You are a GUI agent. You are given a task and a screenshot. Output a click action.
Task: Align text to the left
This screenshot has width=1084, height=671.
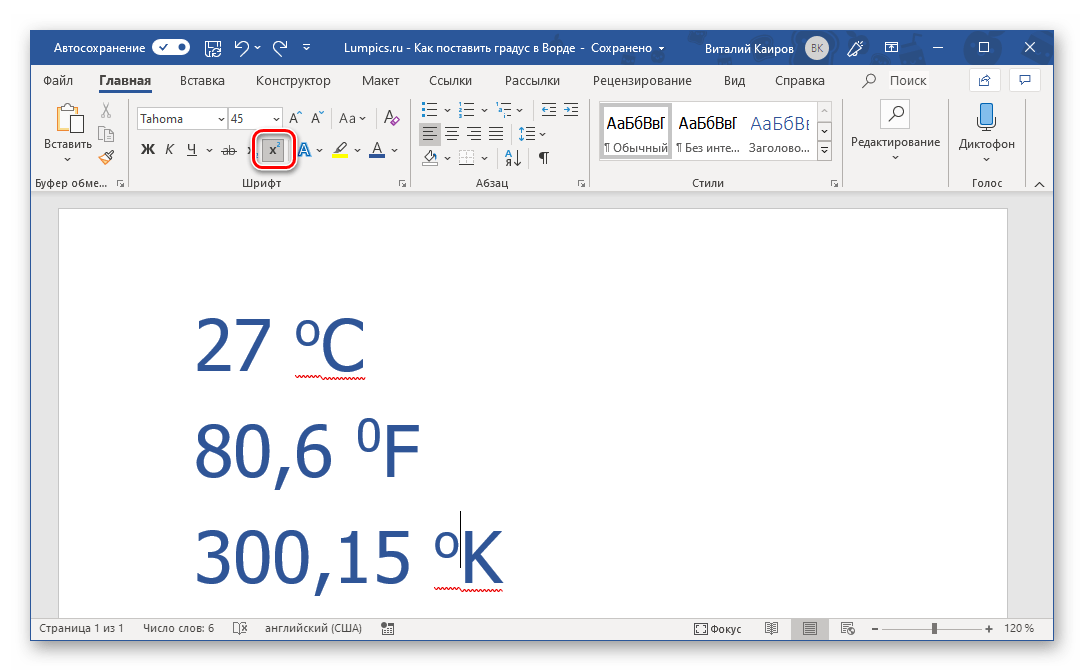(x=429, y=133)
